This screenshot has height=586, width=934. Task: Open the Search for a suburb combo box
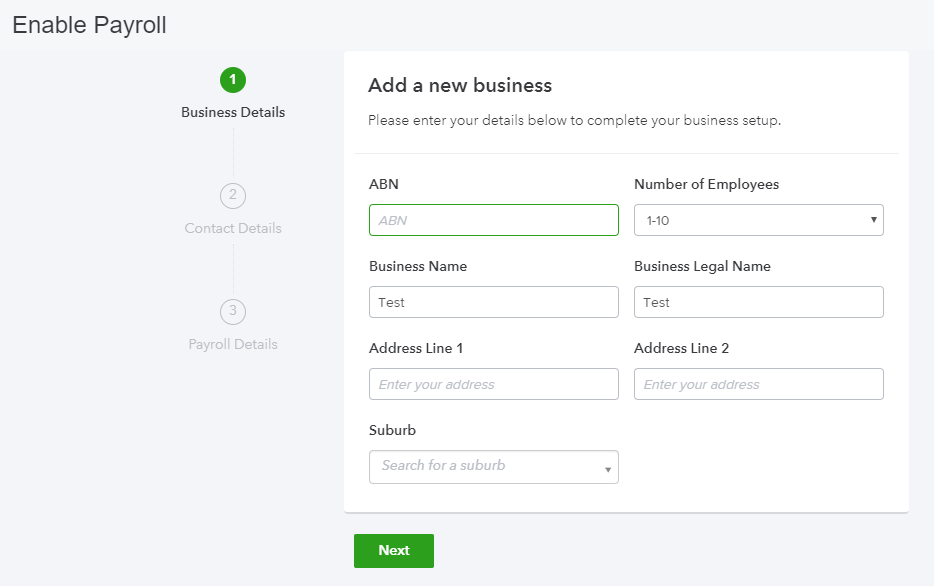pyautogui.click(x=494, y=467)
